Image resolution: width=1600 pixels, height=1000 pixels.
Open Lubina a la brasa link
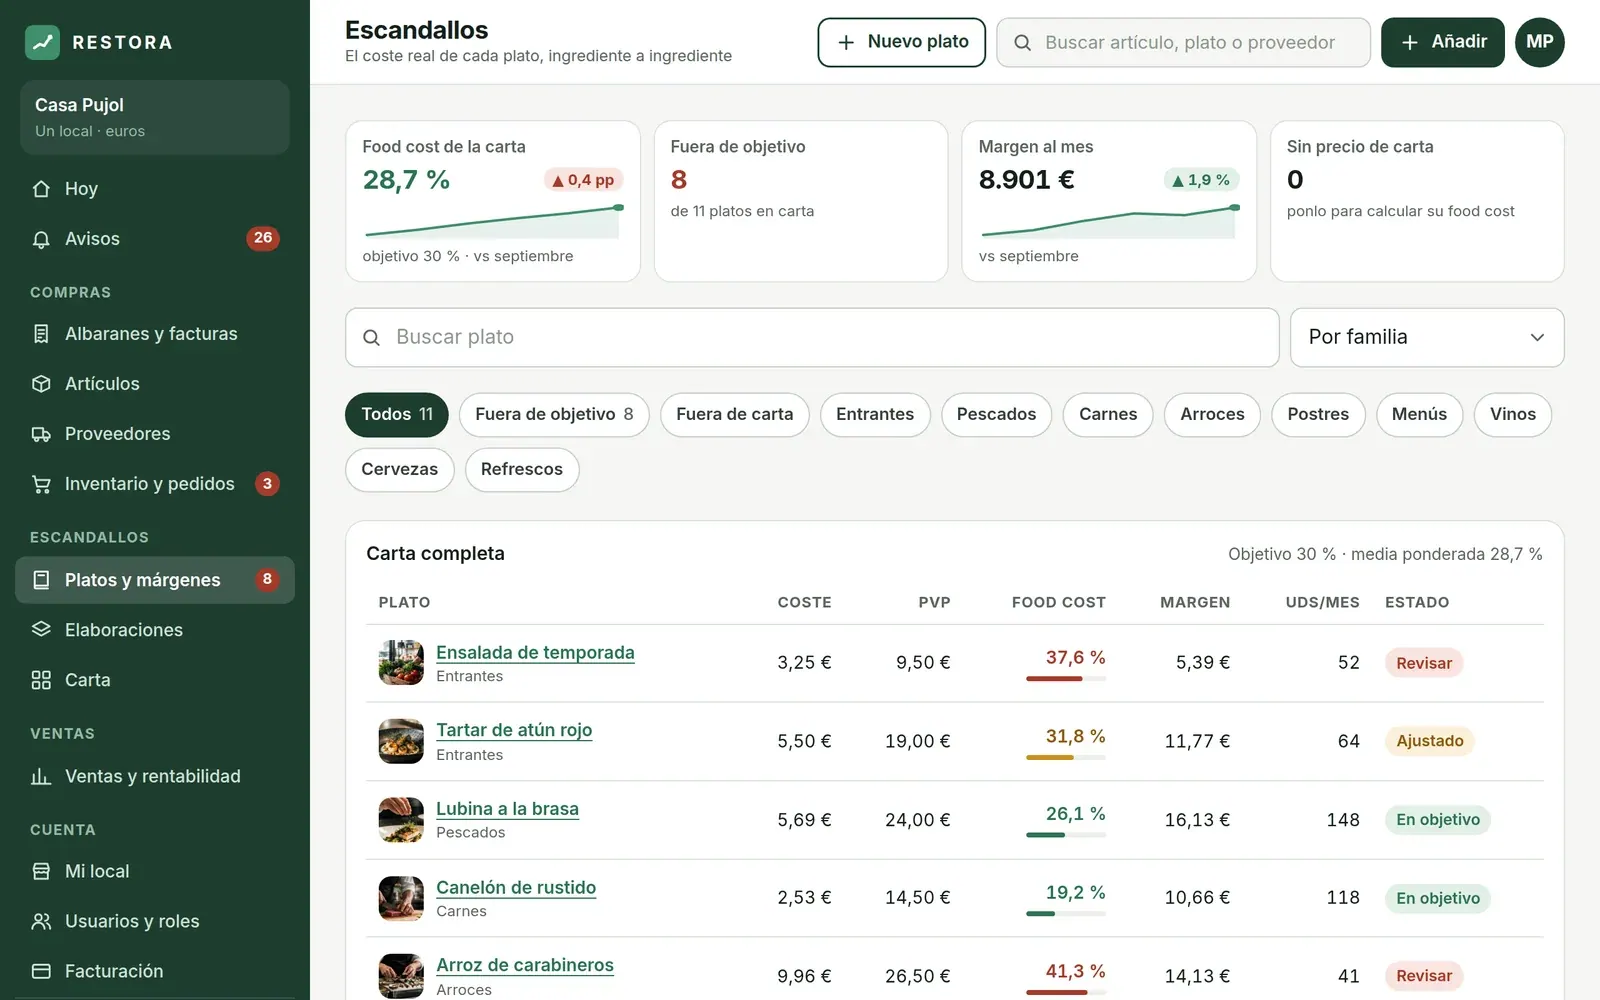(507, 809)
